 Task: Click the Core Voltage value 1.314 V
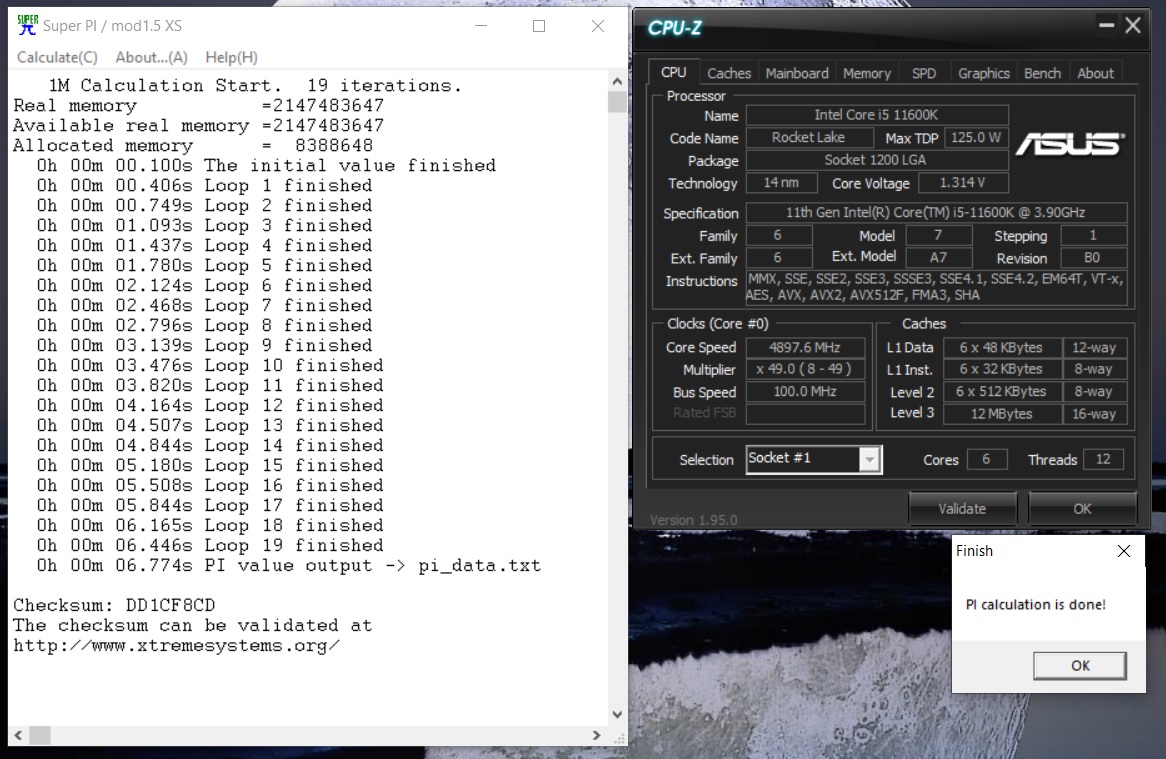click(x=963, y=182)
